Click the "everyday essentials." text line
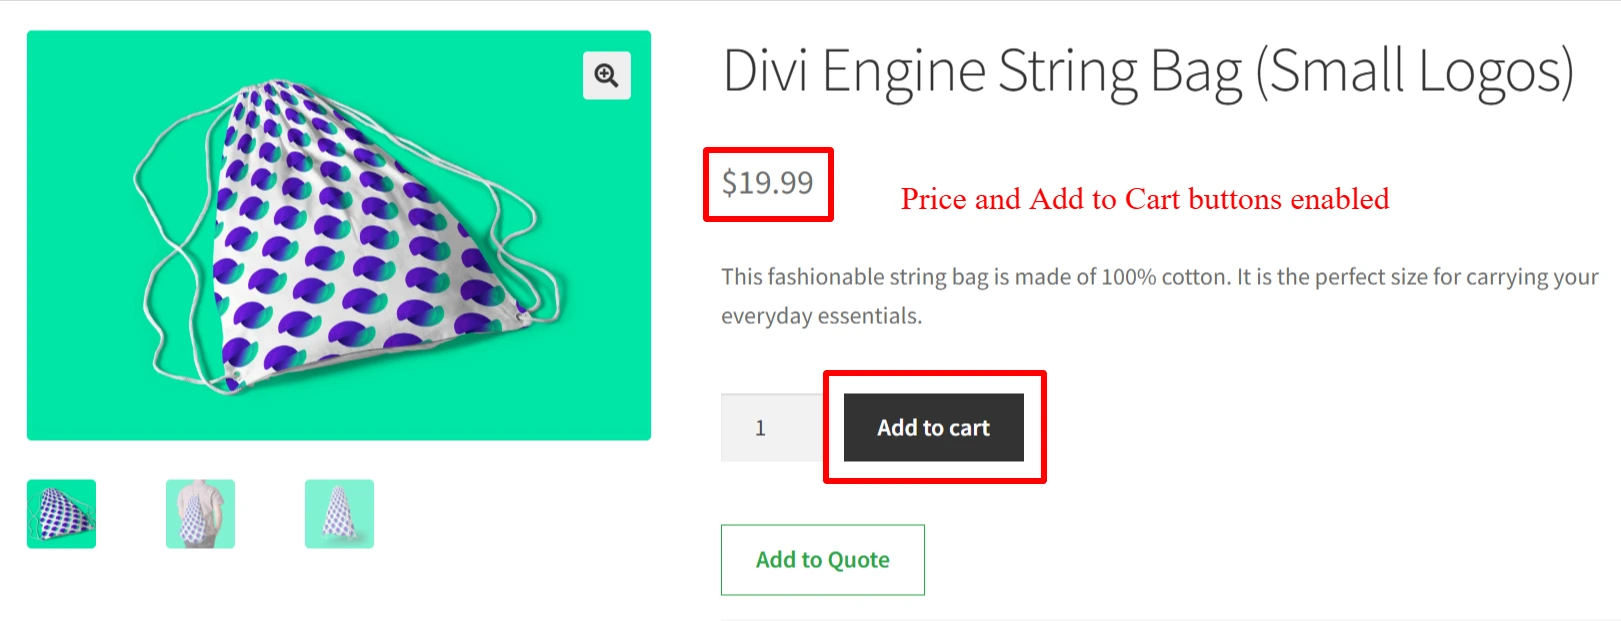Image resolution: width=1621 pixels, height=621 pixels. coord(821,316)
